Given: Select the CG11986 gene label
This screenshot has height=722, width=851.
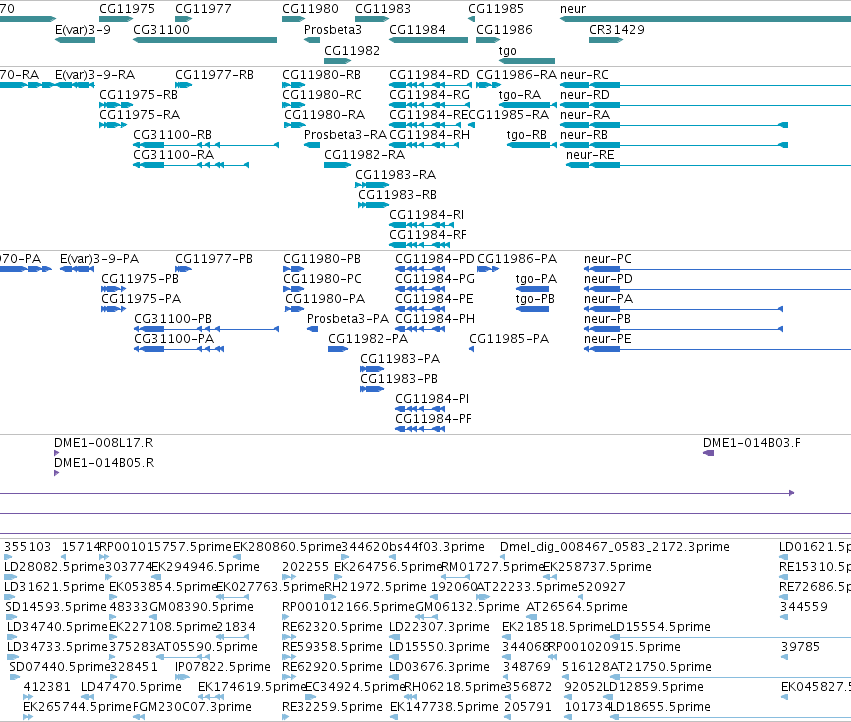Looking at the screenshot, I should coord(504,29).
